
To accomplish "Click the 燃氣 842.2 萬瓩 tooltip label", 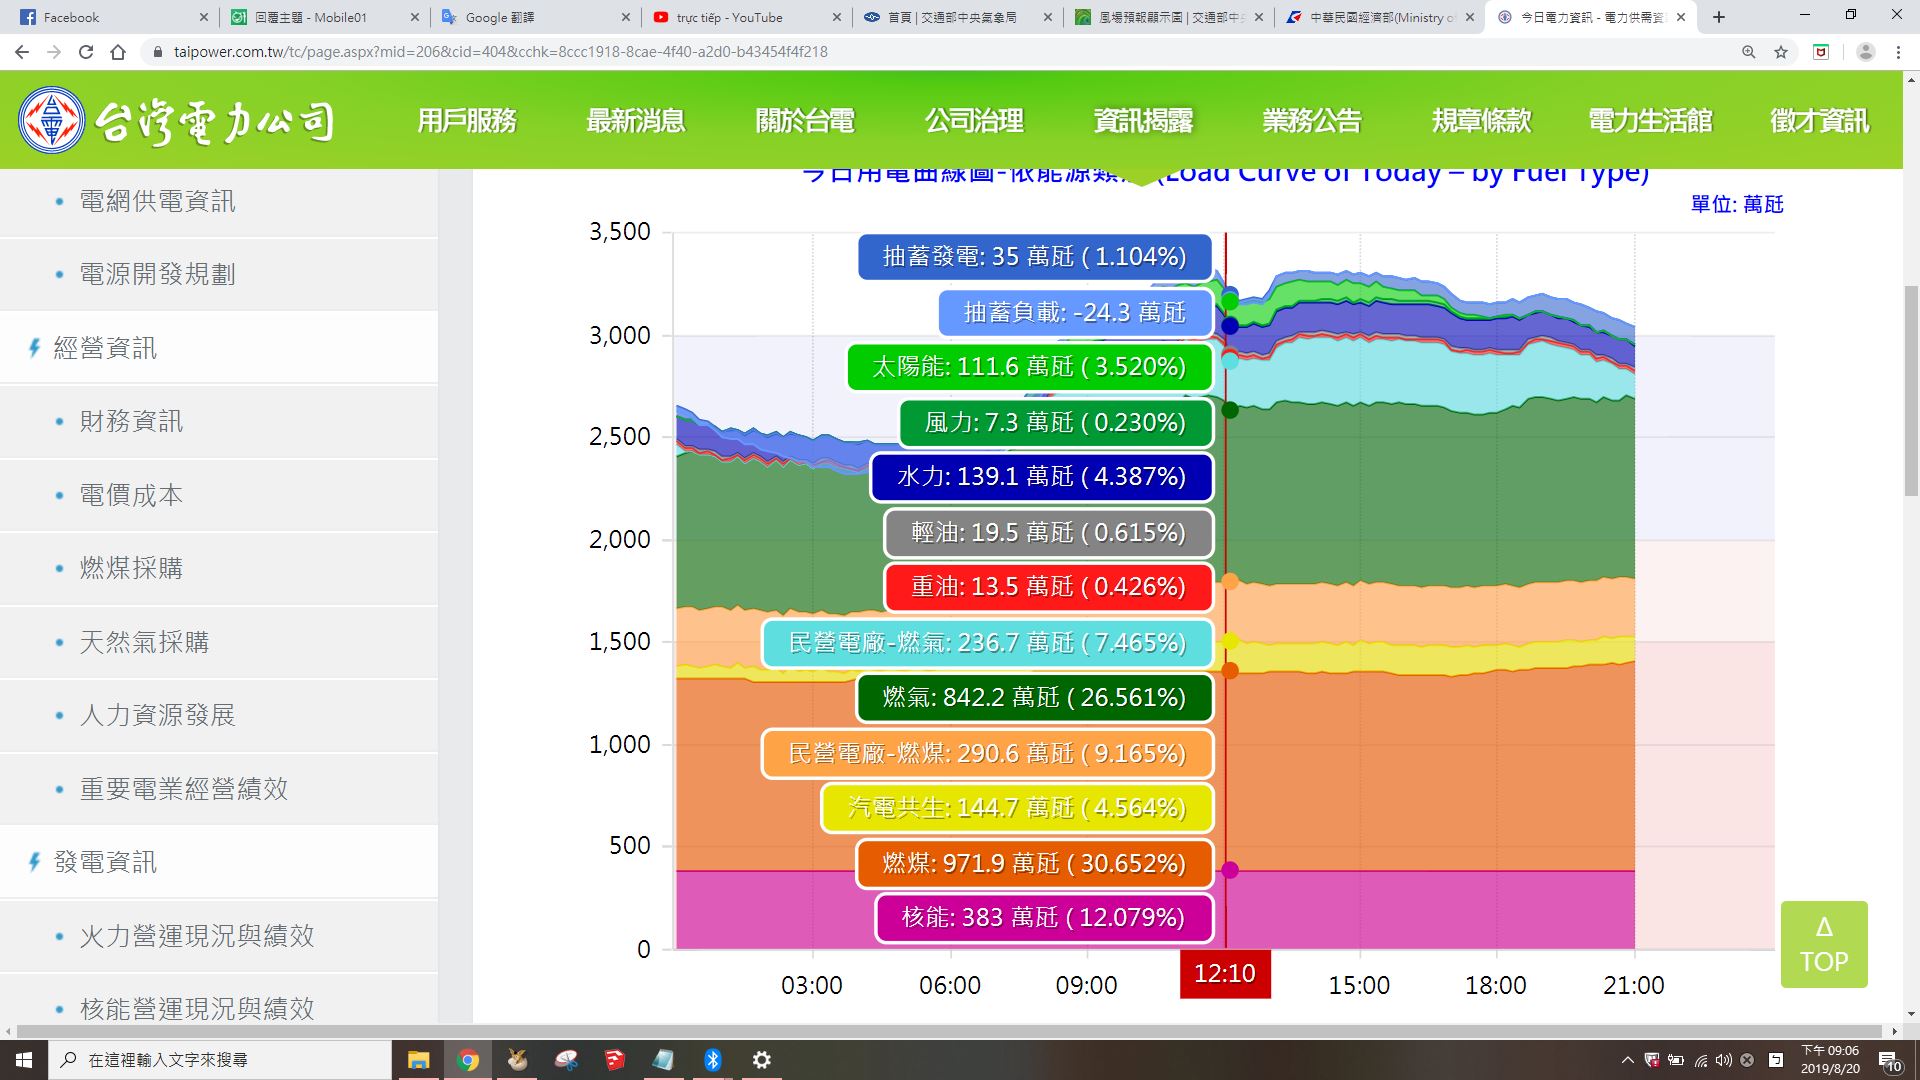I will click(1035, 697).
